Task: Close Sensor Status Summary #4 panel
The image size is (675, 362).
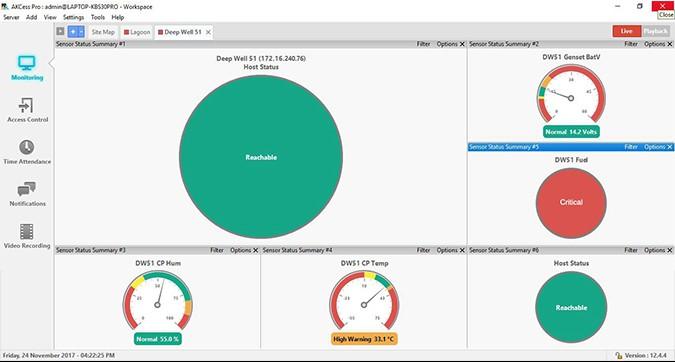Action: pyautogui.click(x=462, y=250)
